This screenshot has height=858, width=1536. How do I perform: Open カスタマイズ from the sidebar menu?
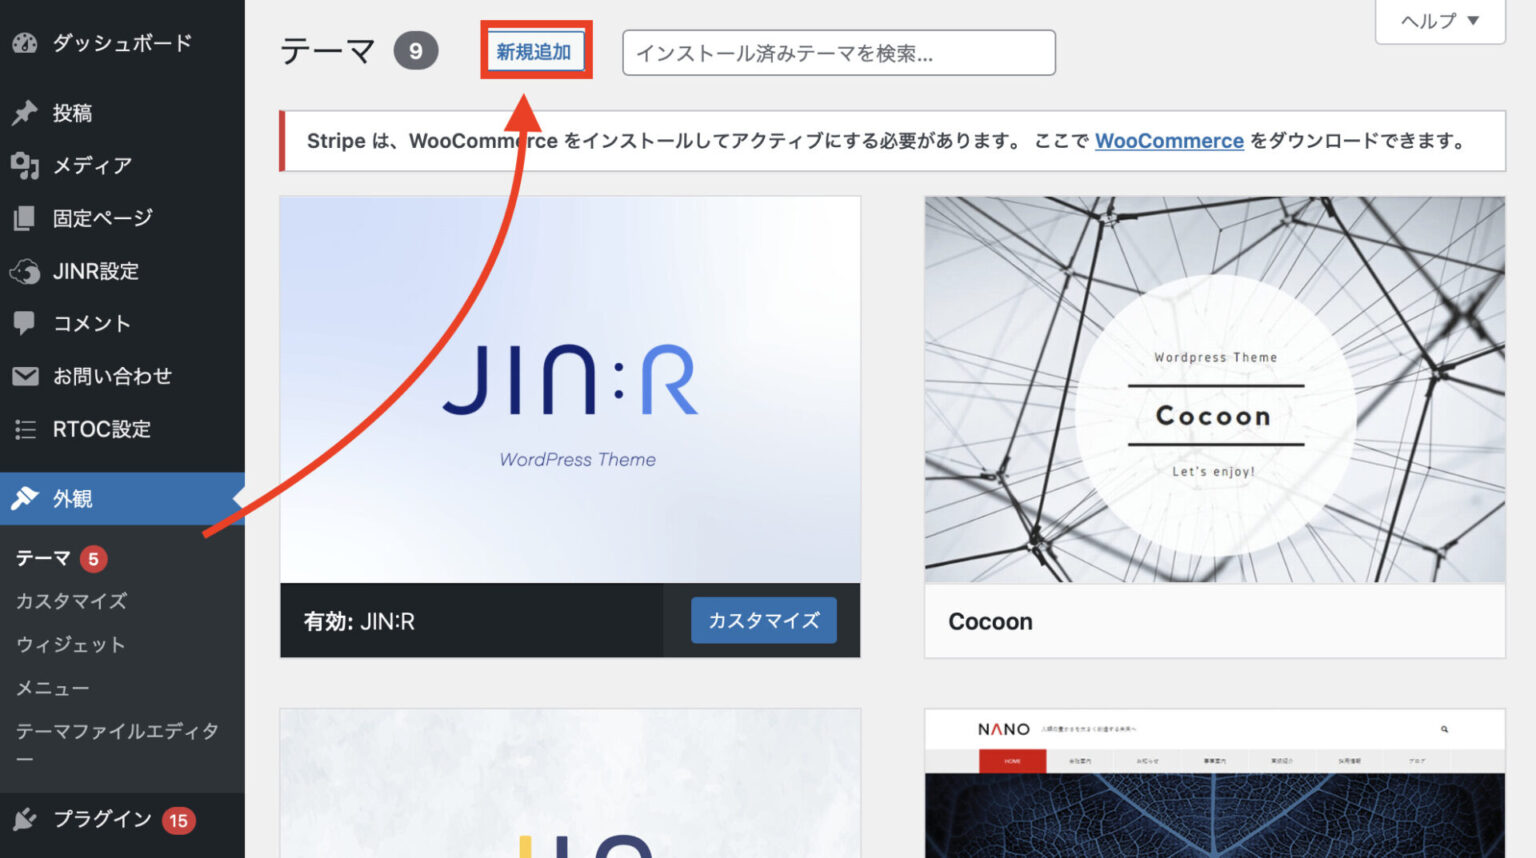(70, 601)
